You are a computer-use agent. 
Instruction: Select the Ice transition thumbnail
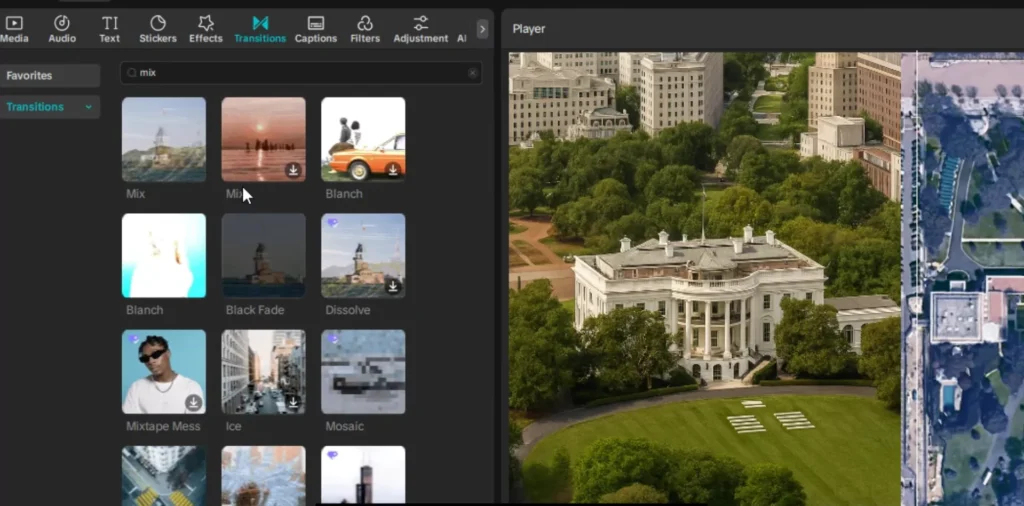click(263, 372)
